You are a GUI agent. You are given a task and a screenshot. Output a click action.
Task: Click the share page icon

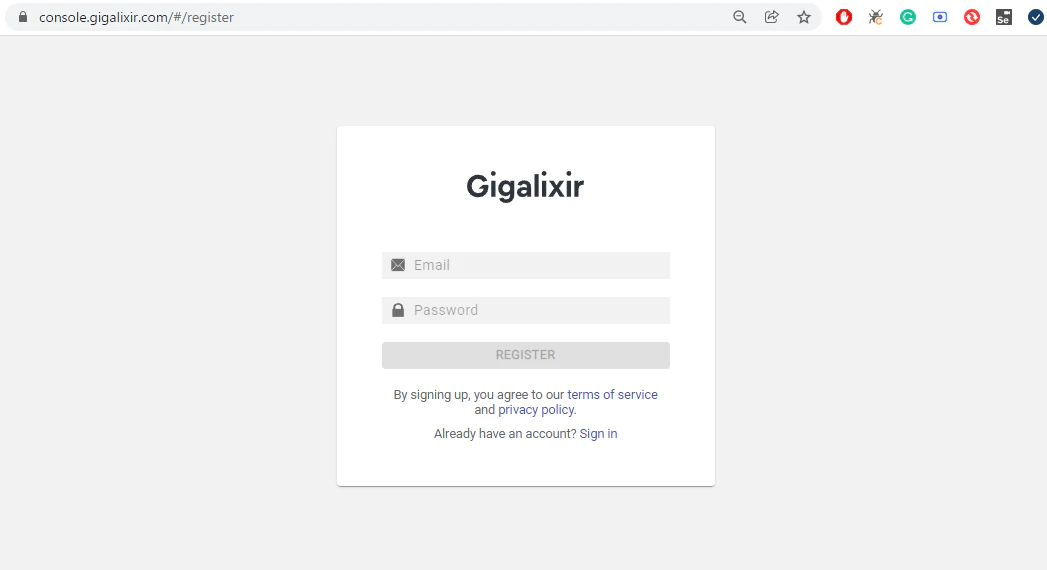[771, 17]
